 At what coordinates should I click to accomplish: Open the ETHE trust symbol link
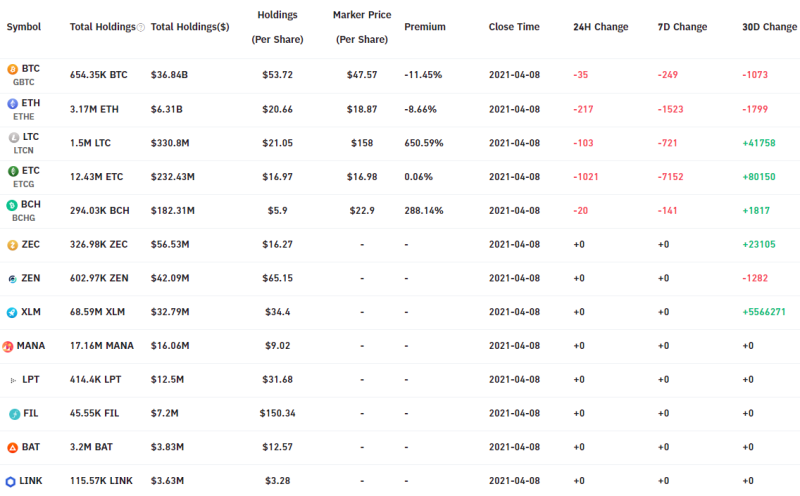23,117
